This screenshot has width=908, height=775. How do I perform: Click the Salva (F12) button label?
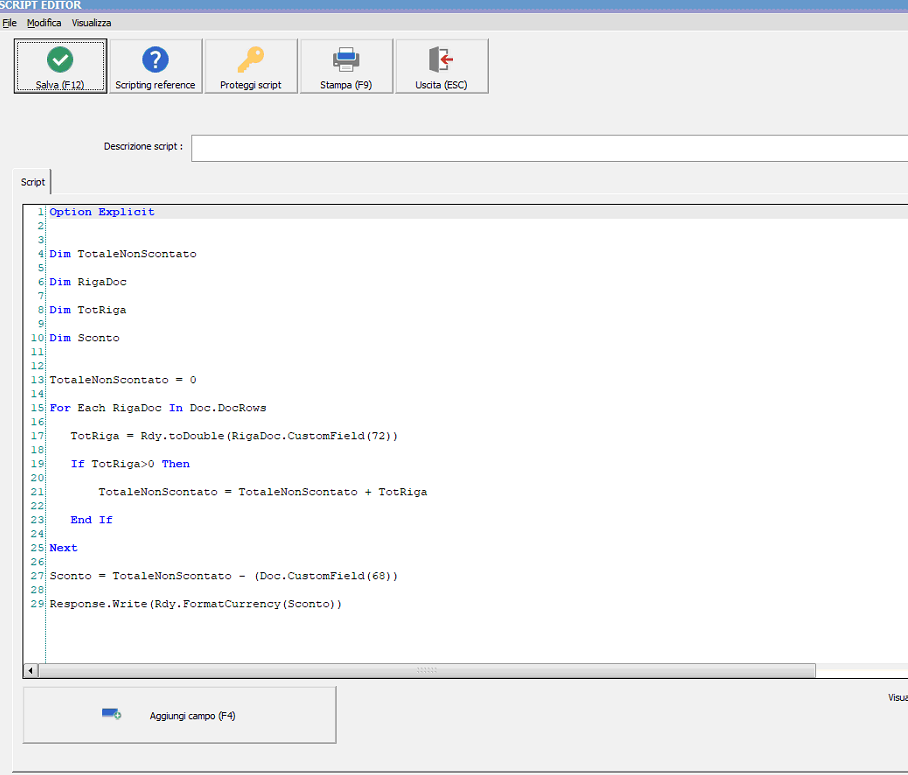click(60, 85)
